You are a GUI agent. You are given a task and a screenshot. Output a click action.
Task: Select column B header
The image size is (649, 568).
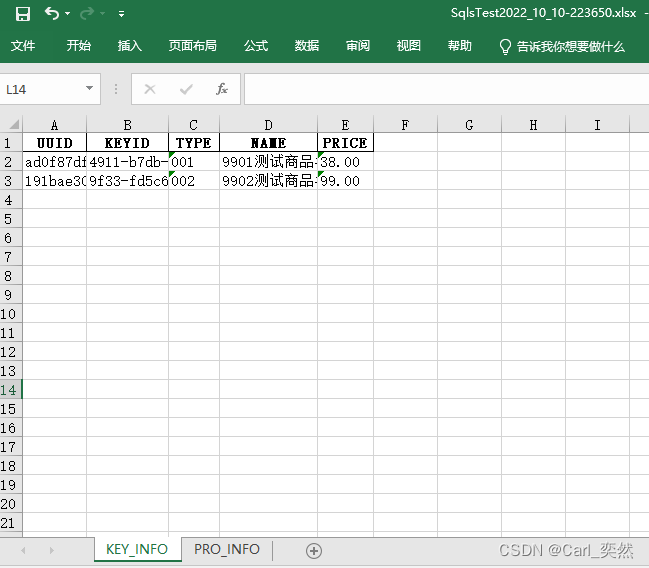coord(127,125)
